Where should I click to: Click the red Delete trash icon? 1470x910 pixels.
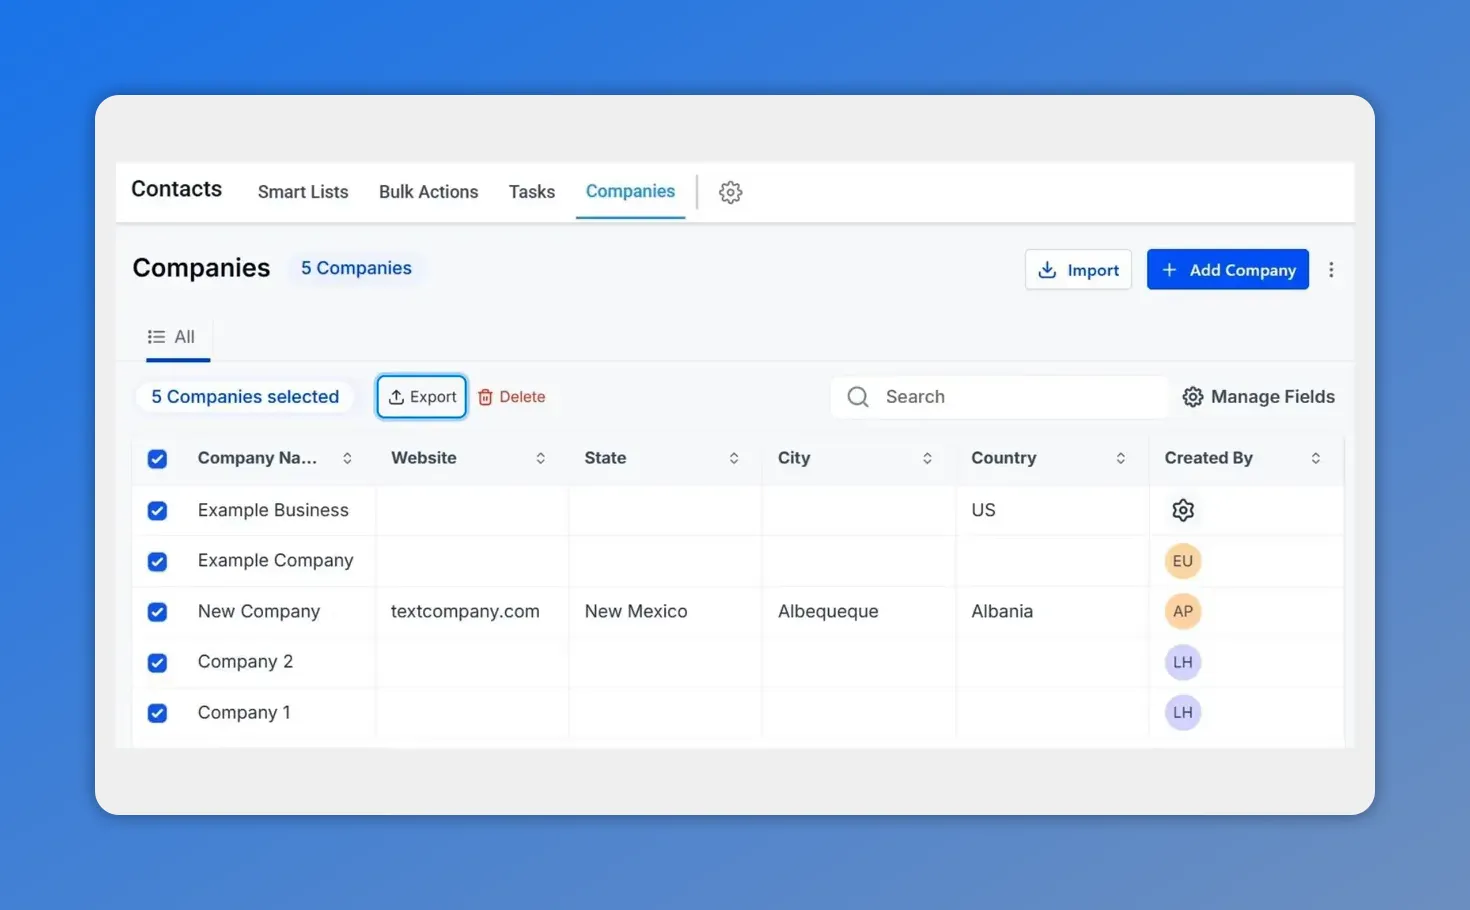point(485,396)
